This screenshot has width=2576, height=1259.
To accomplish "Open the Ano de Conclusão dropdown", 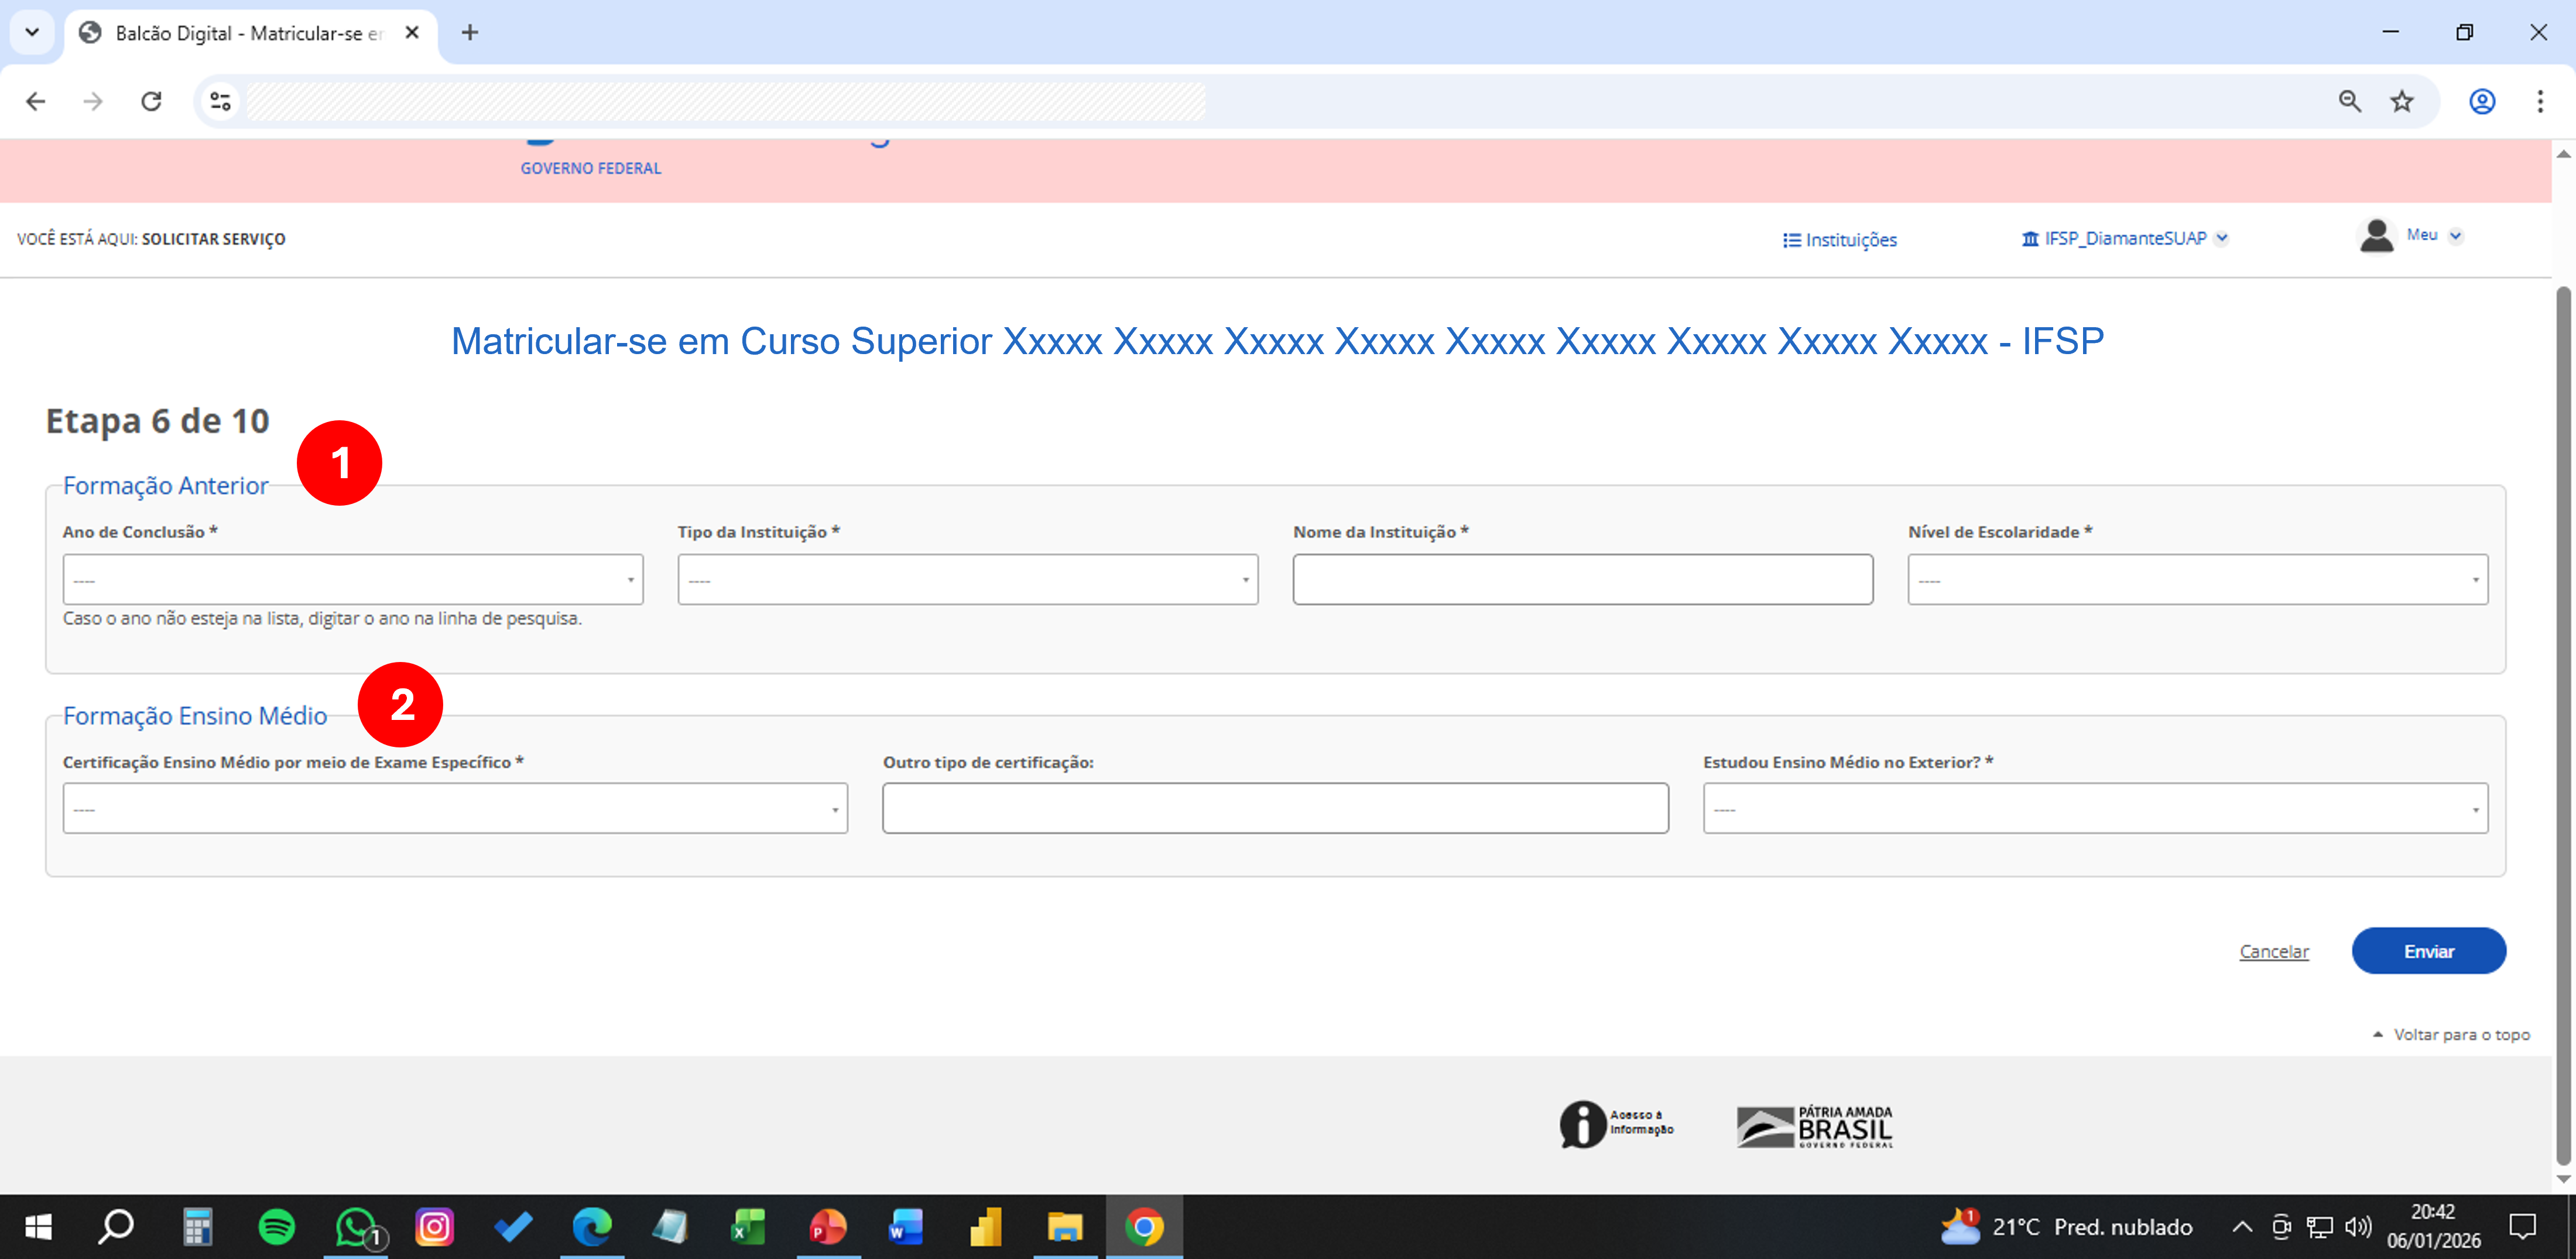I will coord(352,580).
